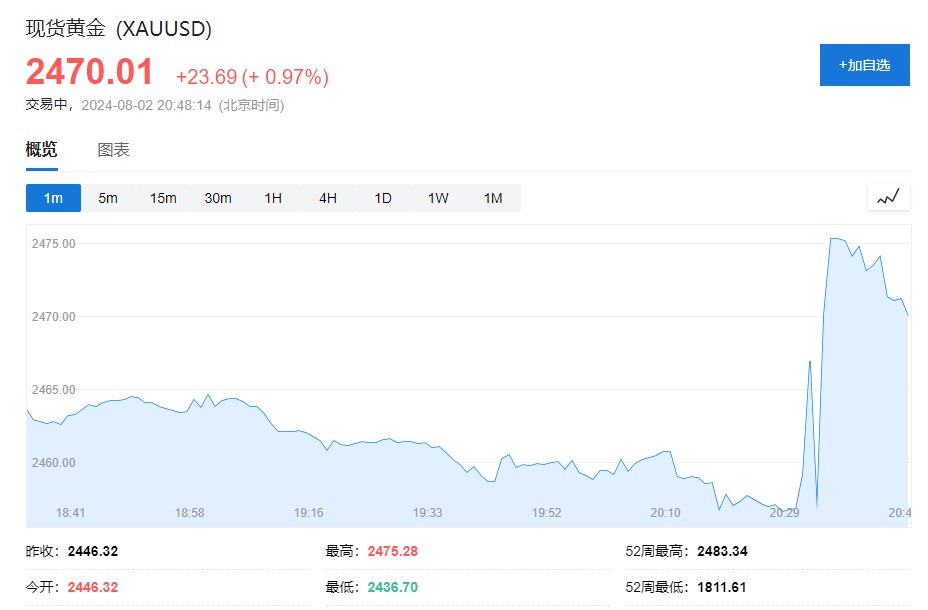Click the +加自选 button

(864, 65)
